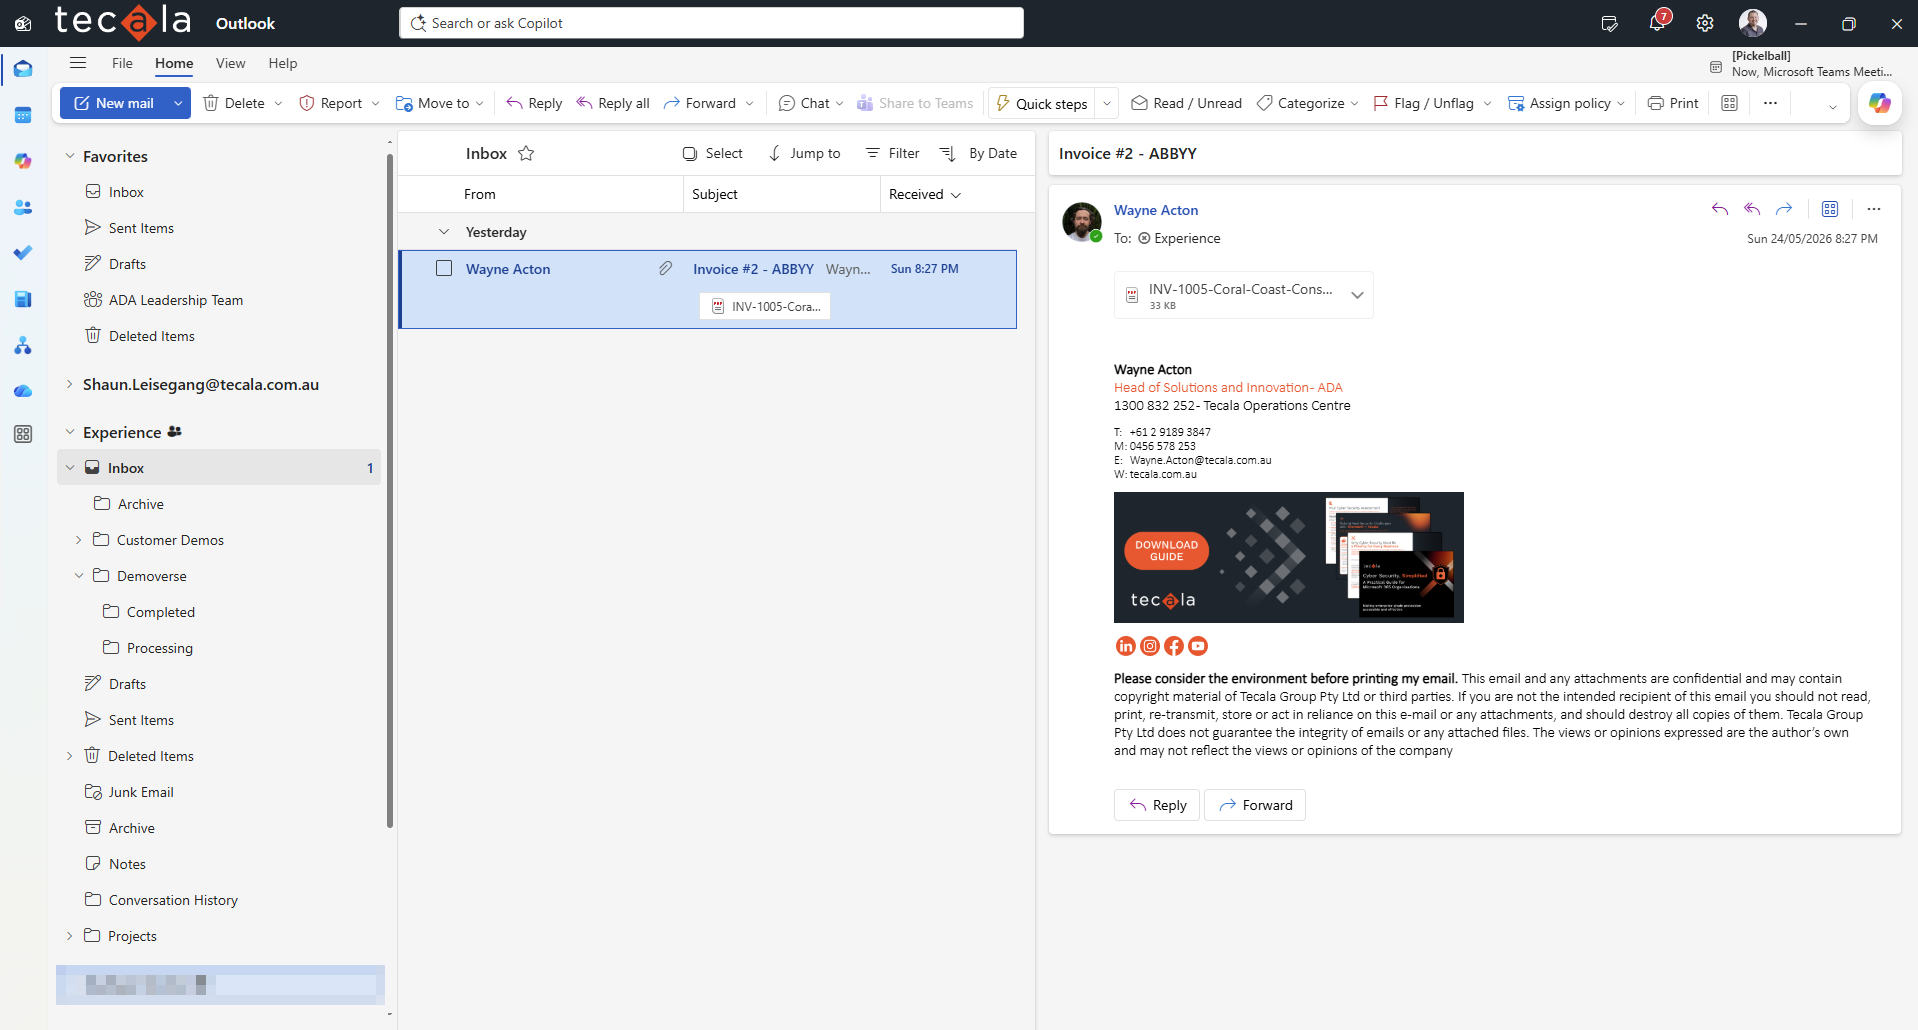This screenshot has width=1918, height=1030.
Task: Expand the Shaun.Leisegang@tecala.com.au account
Action: click(70, 384)
